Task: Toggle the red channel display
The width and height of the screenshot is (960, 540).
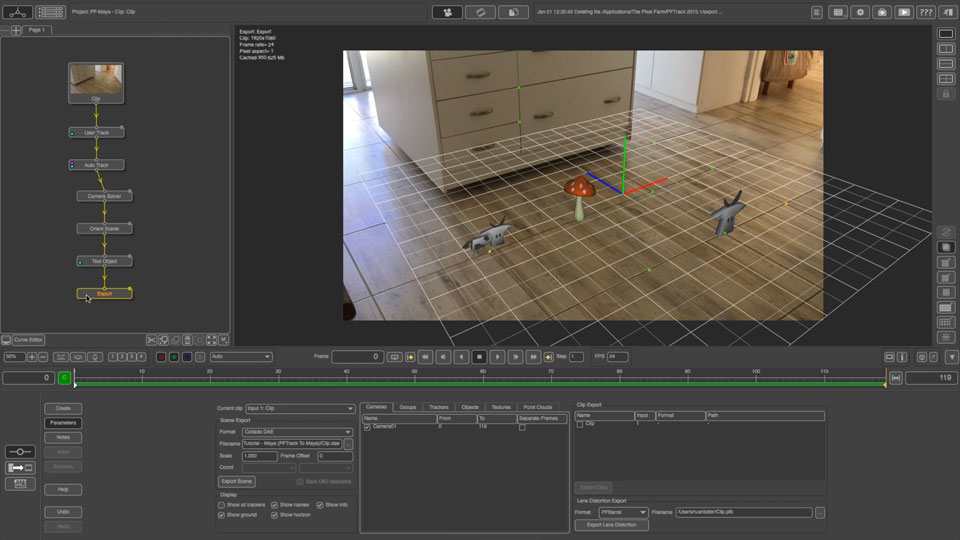Action: [161, 357]
